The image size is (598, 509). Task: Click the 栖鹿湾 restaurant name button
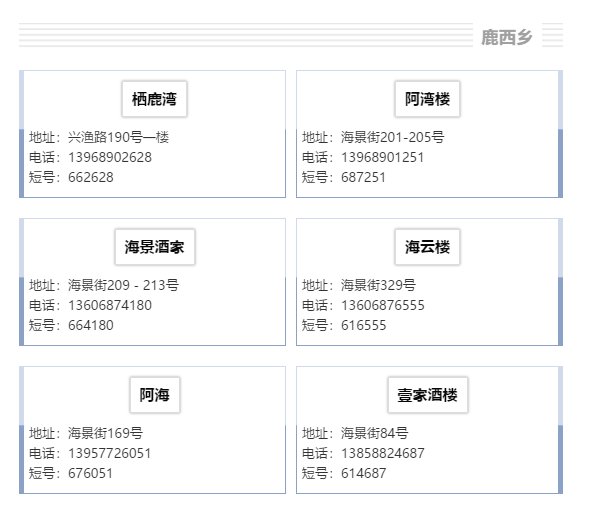pyautogui.click(x=154, y=99)
